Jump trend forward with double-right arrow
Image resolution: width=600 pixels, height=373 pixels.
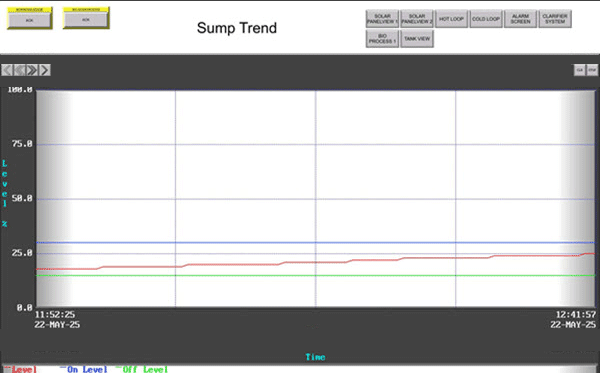32,70
